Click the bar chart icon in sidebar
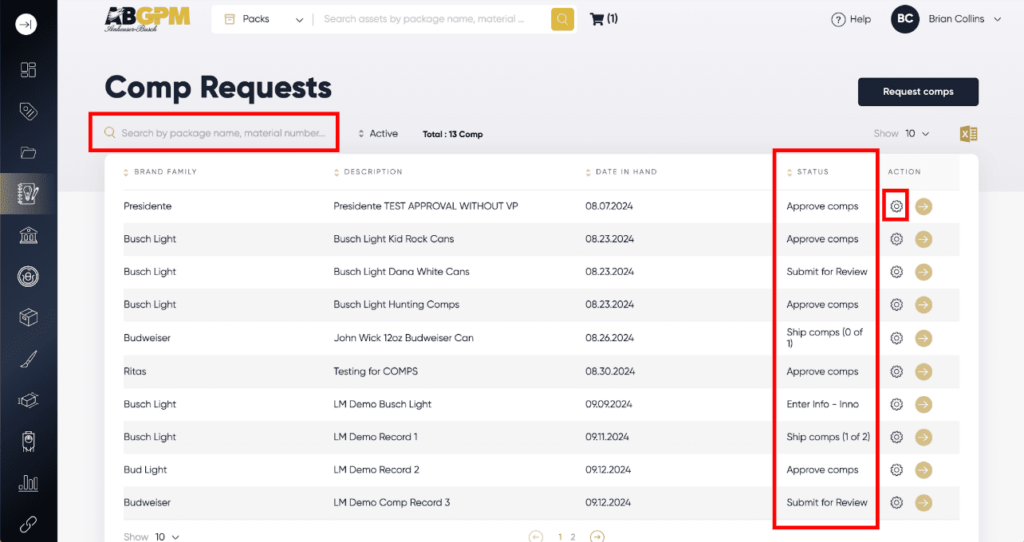Screen dimensions: 1024x542 click(x=28, y=483)
